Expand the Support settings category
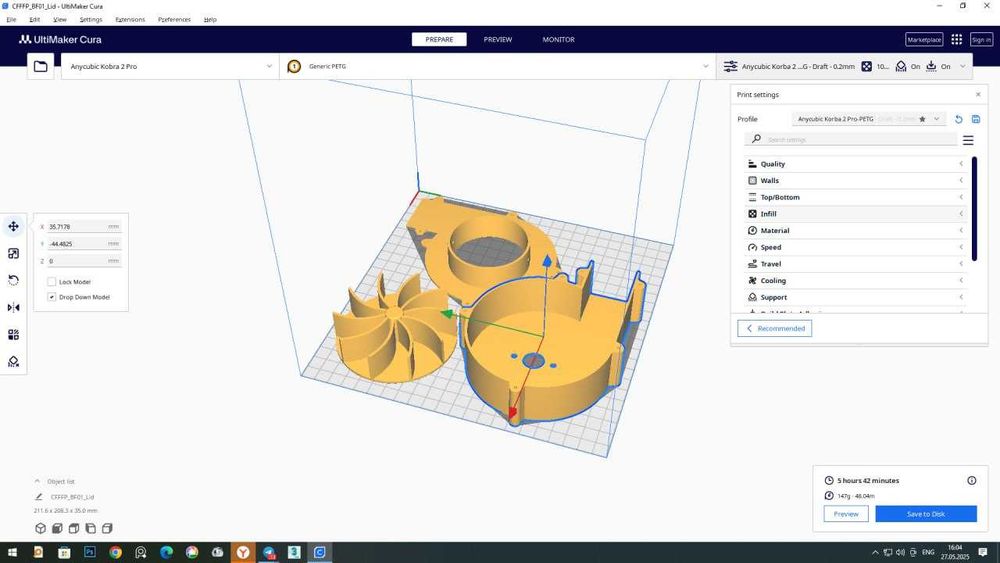The width and height of the screenshot is (1000, 563). 855,297
